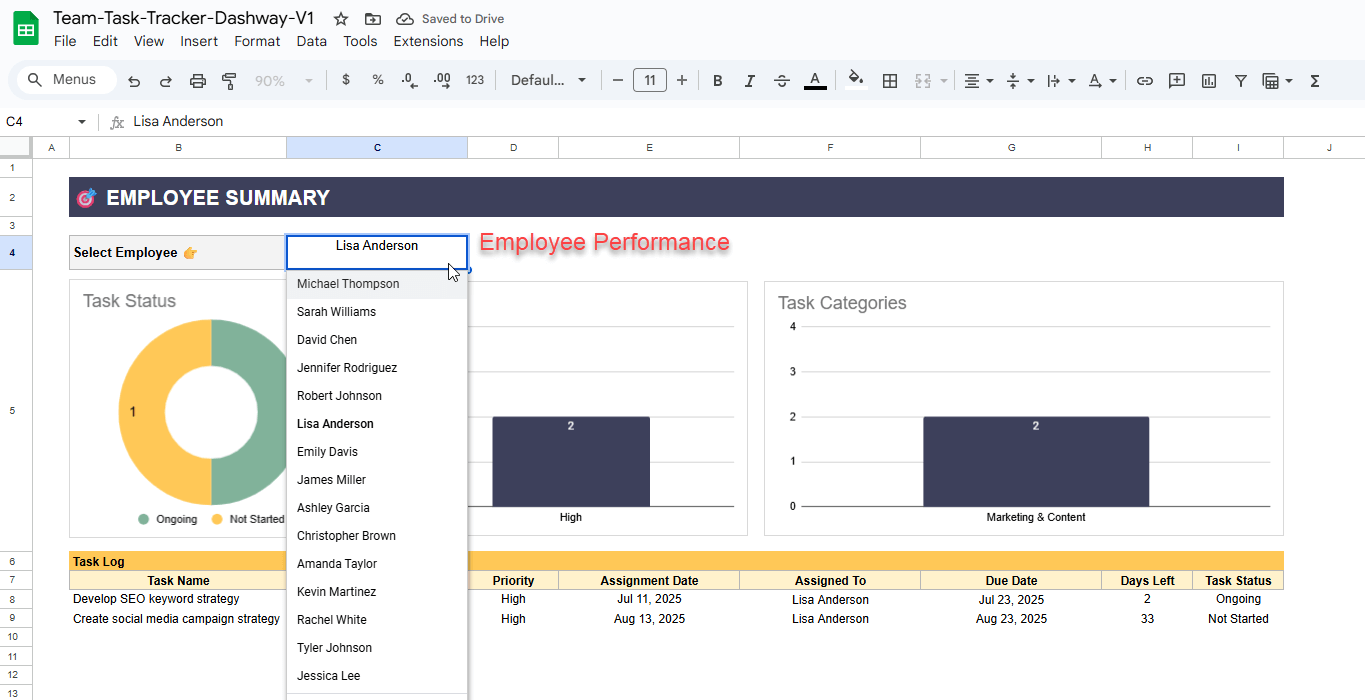Open the Data menu
Screen dimensions: 1365x700
[x=311, y=41]
